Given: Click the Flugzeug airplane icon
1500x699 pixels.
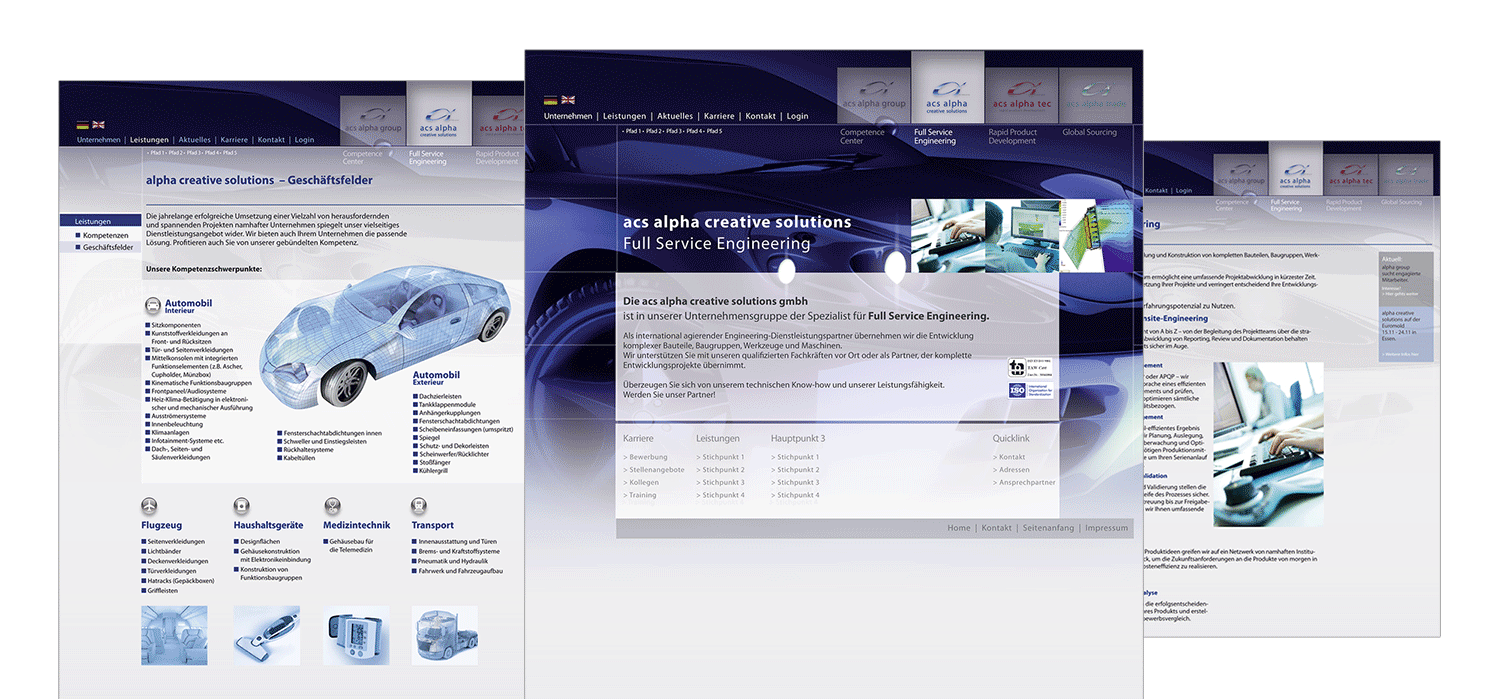Looking at the screenshot, I should [x=149, y=506].
